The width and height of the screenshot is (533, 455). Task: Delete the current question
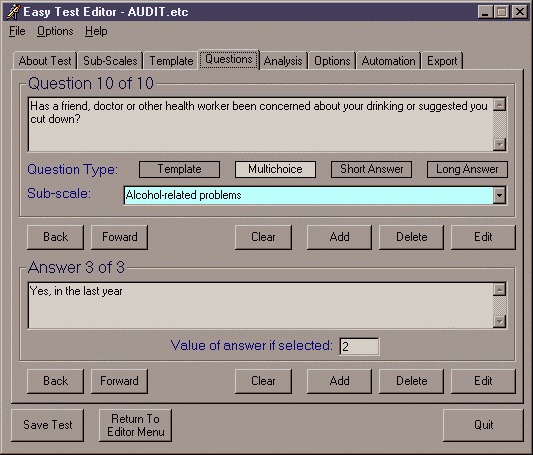click(x=411, y=237)
